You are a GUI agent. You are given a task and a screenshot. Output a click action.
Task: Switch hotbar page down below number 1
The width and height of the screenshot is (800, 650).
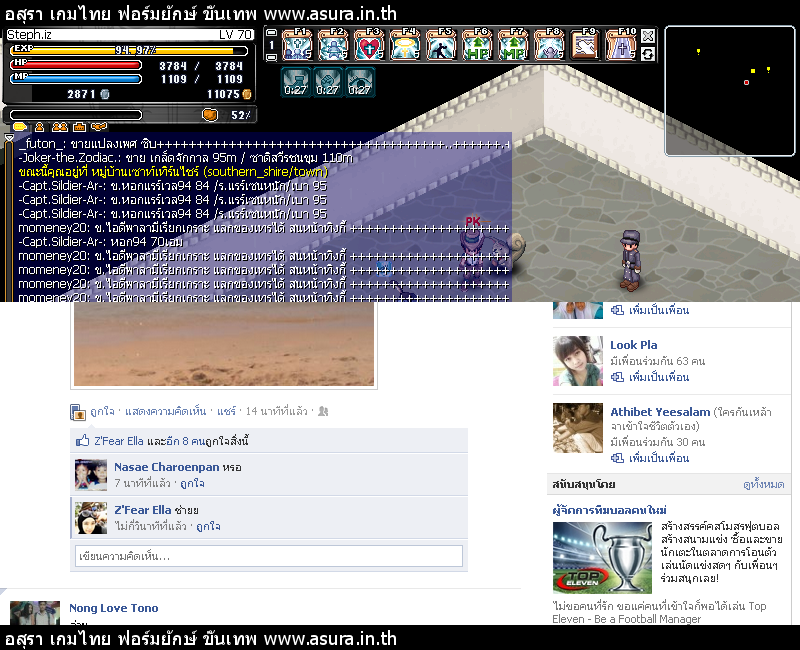(271, 57)
